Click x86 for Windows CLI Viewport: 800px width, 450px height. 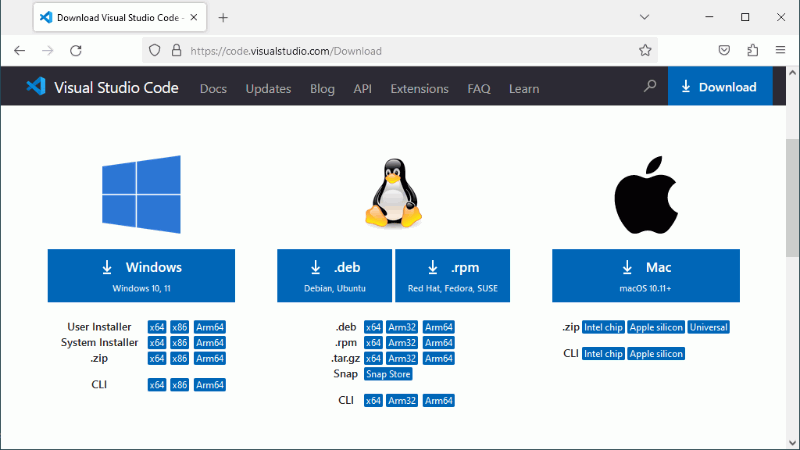tap(180, 385)
